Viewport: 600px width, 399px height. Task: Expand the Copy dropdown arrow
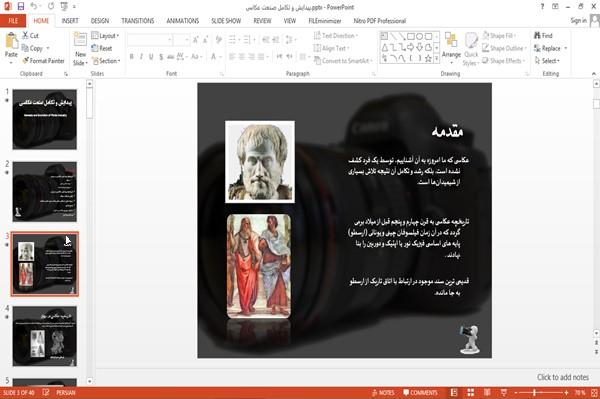point(48,48)
